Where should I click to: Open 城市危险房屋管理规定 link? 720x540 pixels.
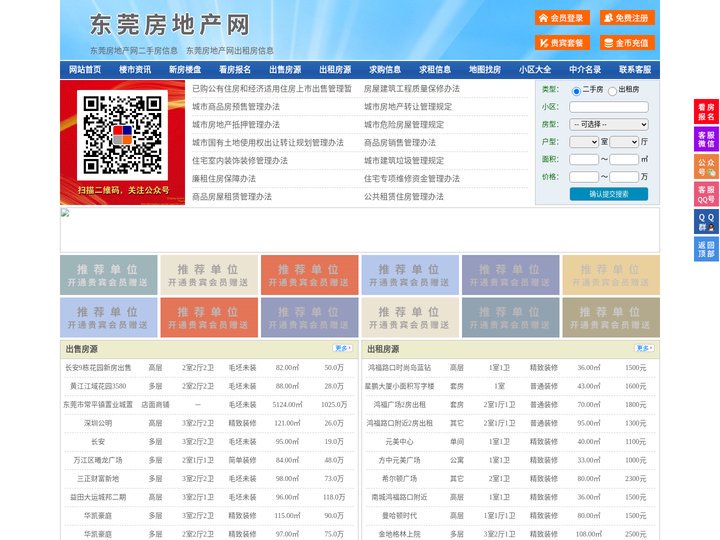[x=404, y=124]
